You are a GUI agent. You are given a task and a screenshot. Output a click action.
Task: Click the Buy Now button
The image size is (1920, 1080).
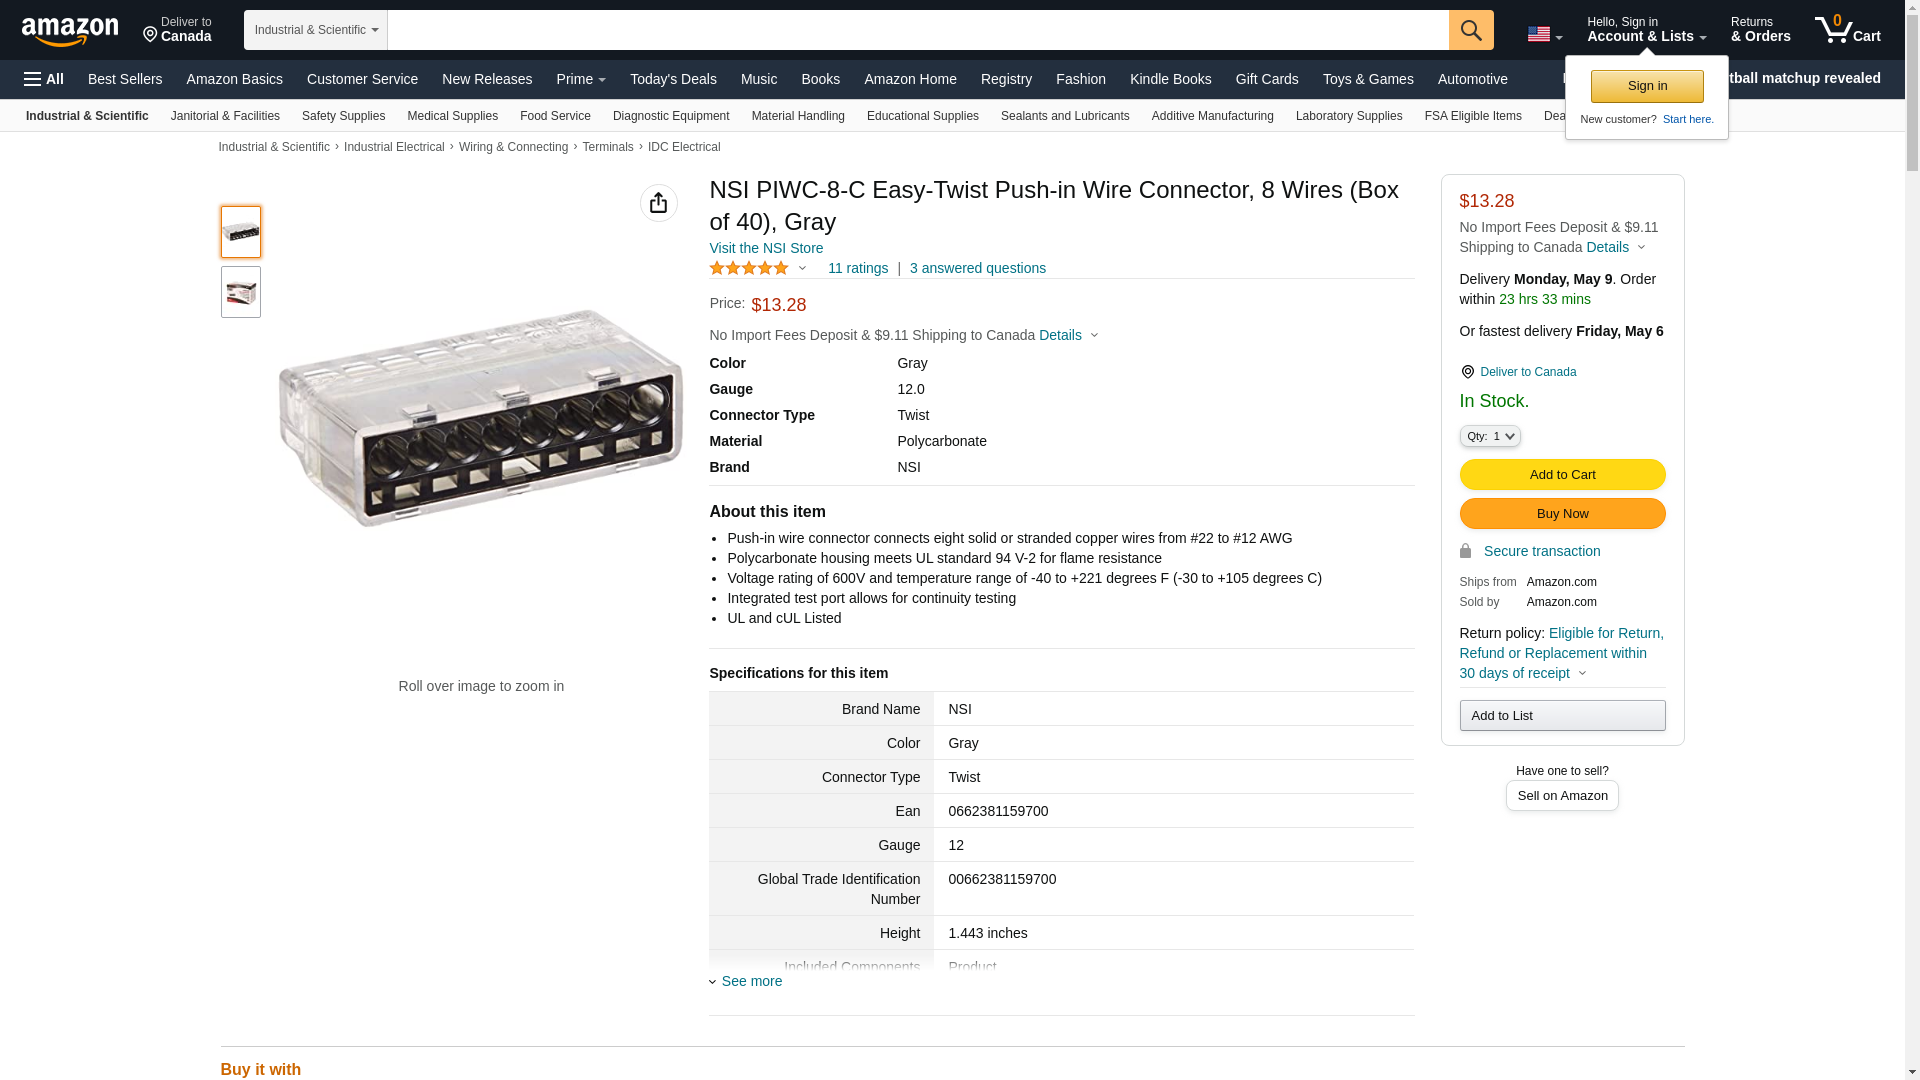pos(1561,514)
